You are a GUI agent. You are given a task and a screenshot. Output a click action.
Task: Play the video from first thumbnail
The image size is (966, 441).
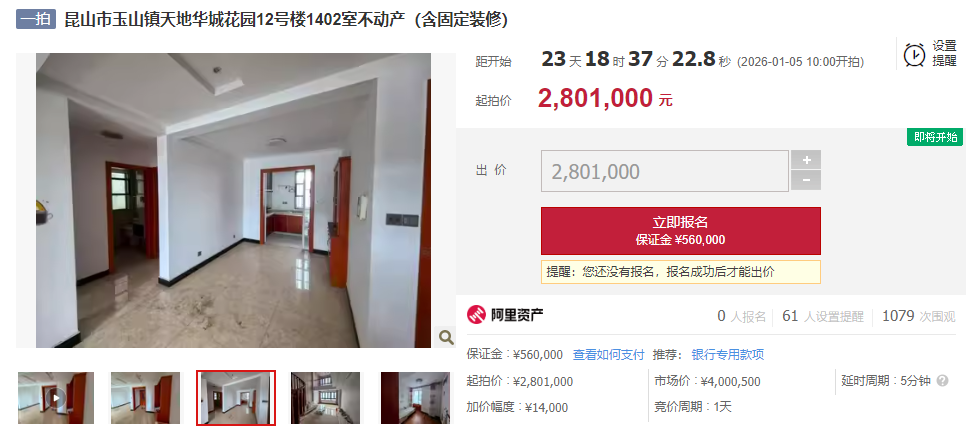56,398
